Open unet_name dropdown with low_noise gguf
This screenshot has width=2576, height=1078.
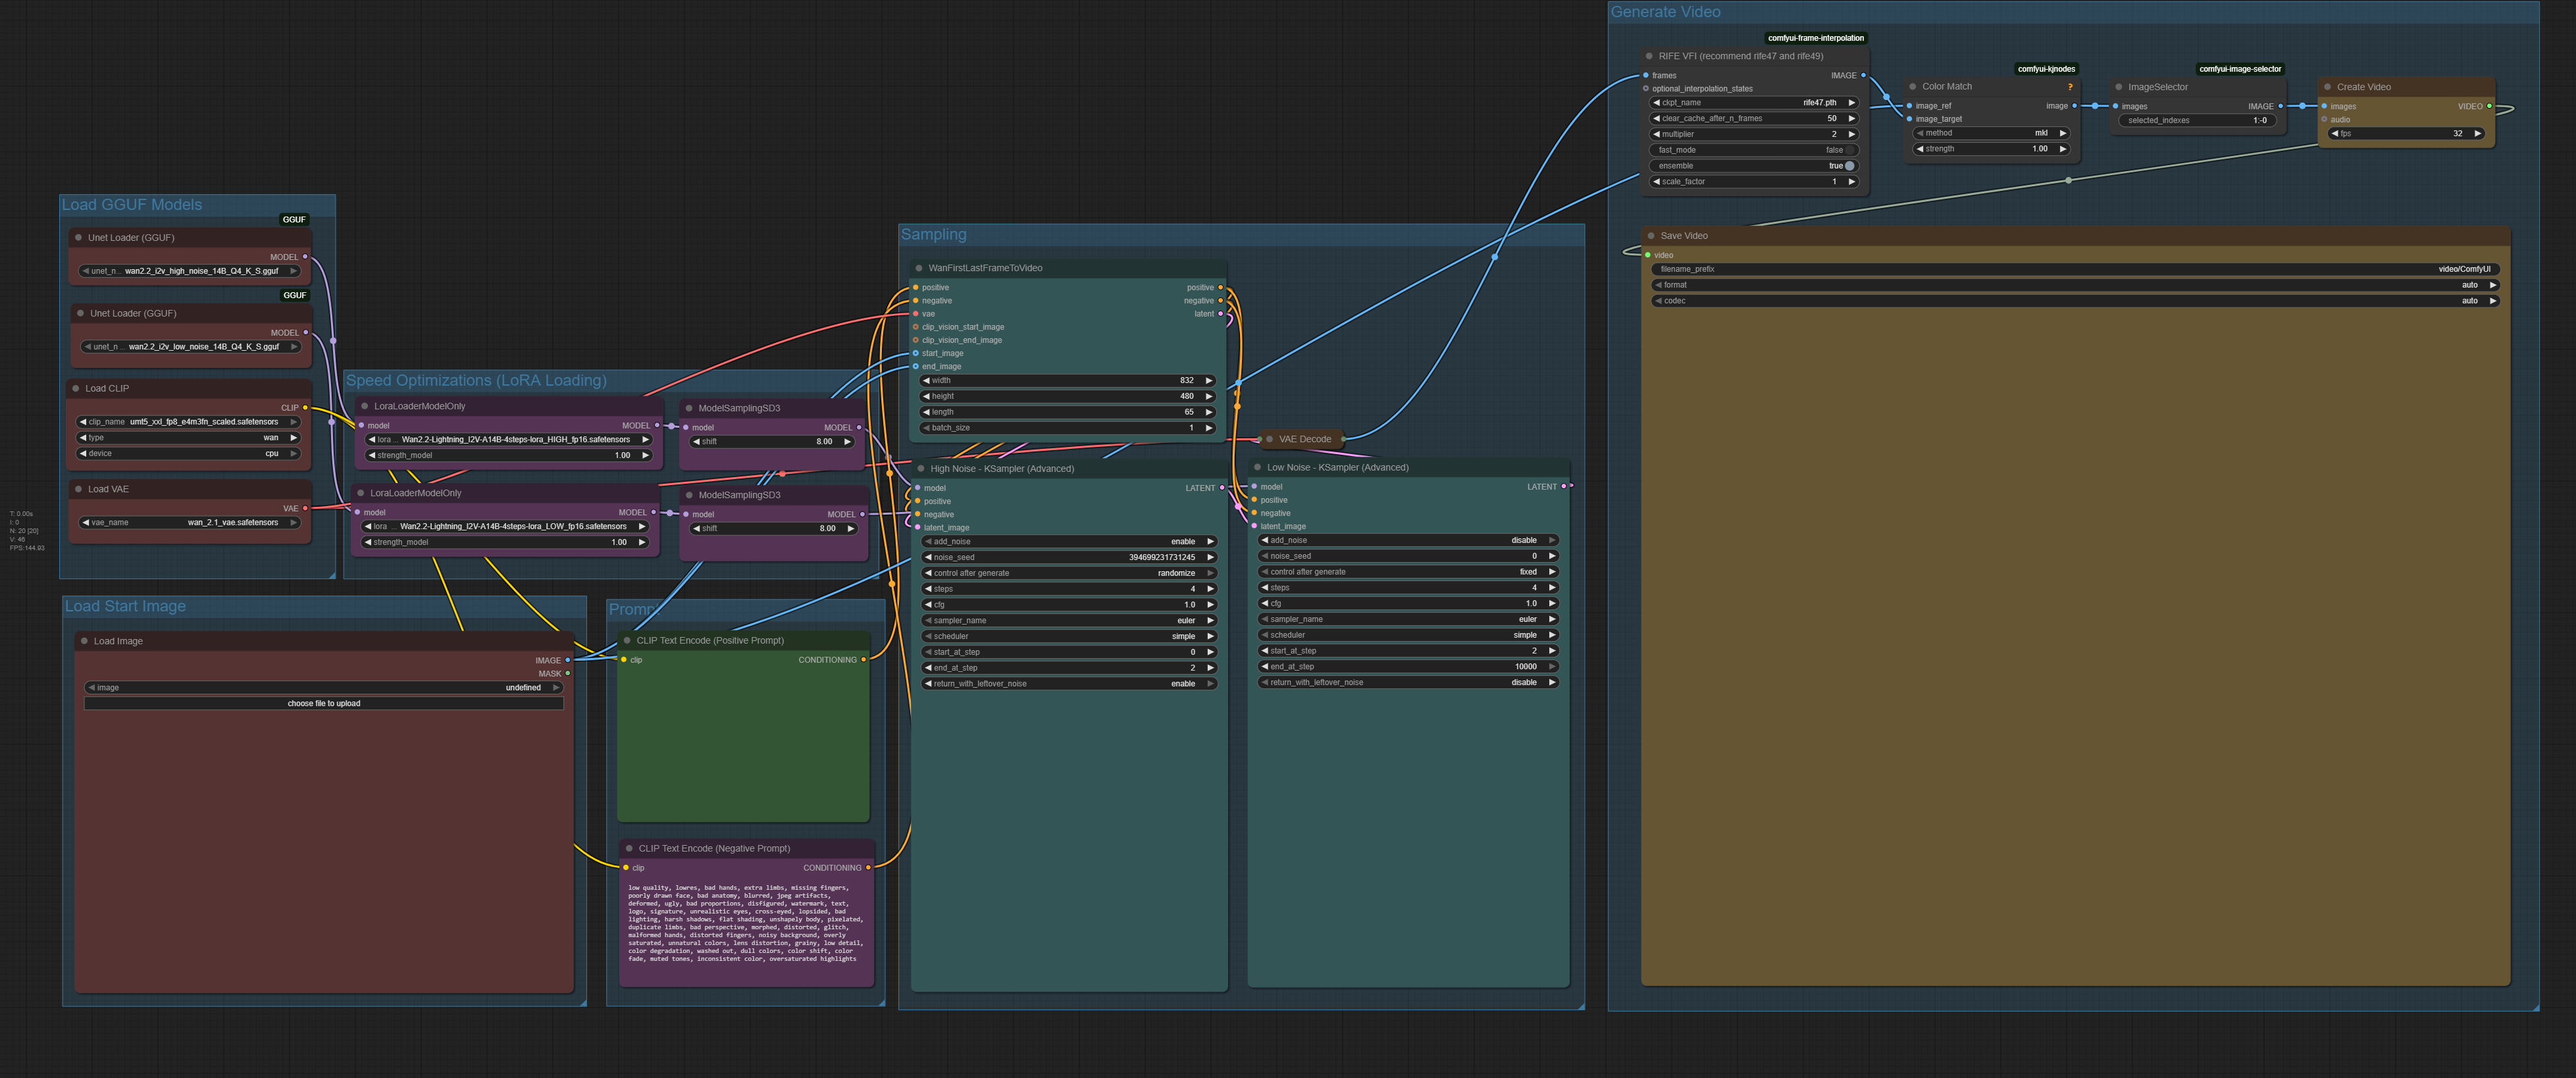tap(190, 347)
